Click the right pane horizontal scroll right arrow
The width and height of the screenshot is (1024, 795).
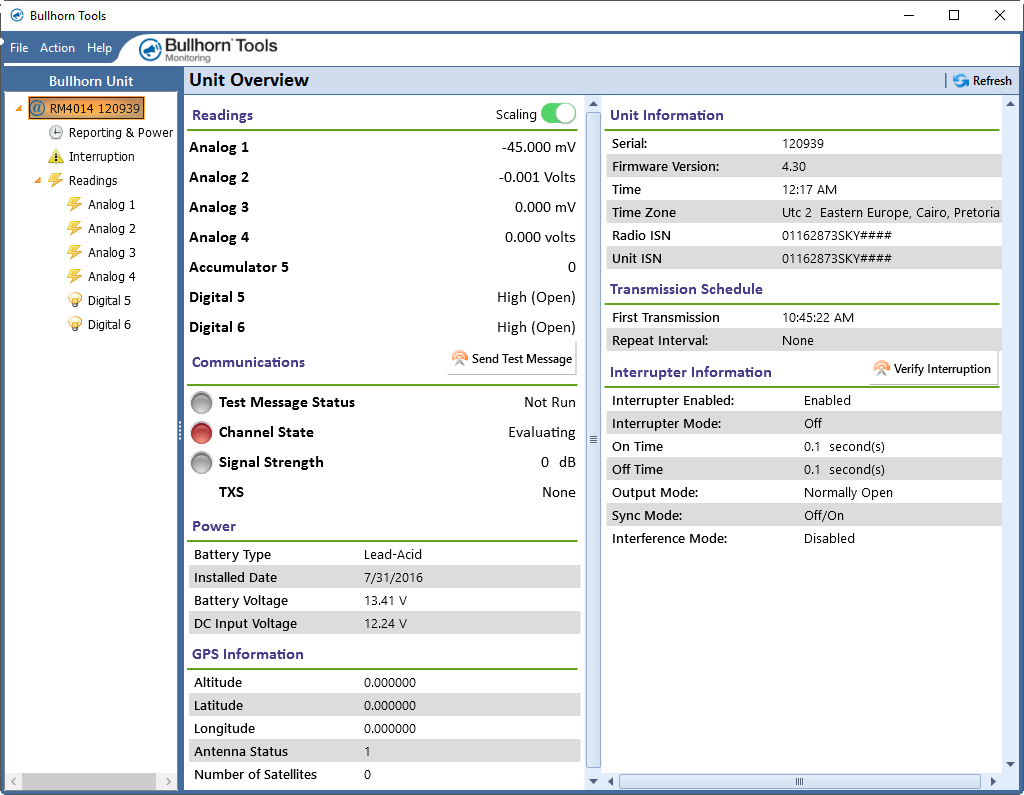click(993, 781)
